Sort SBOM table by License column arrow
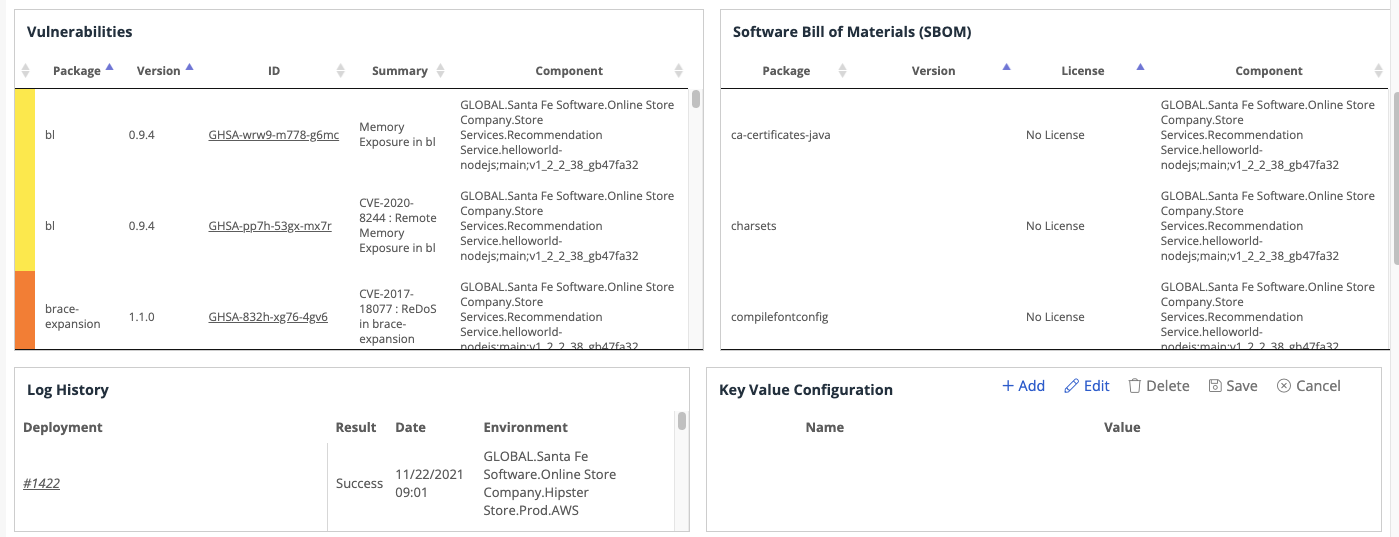 (x=1140, y=67)
